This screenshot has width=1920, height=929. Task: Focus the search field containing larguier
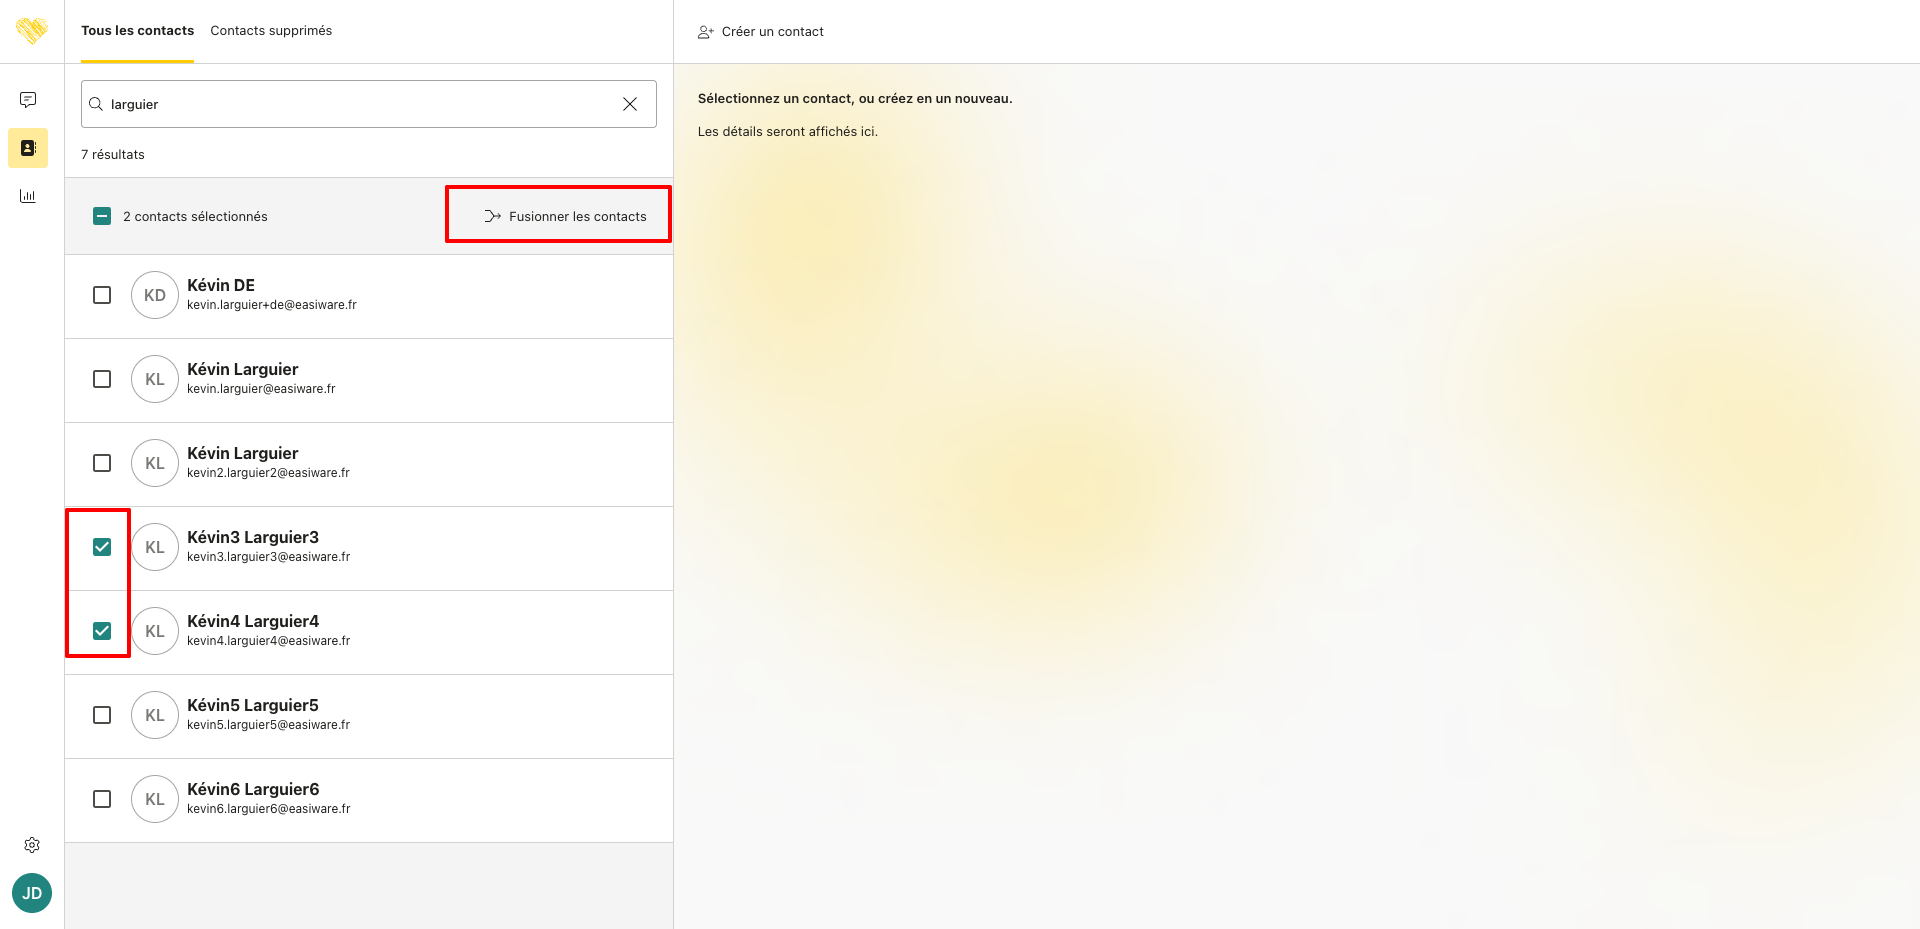[x=360, y=104]
